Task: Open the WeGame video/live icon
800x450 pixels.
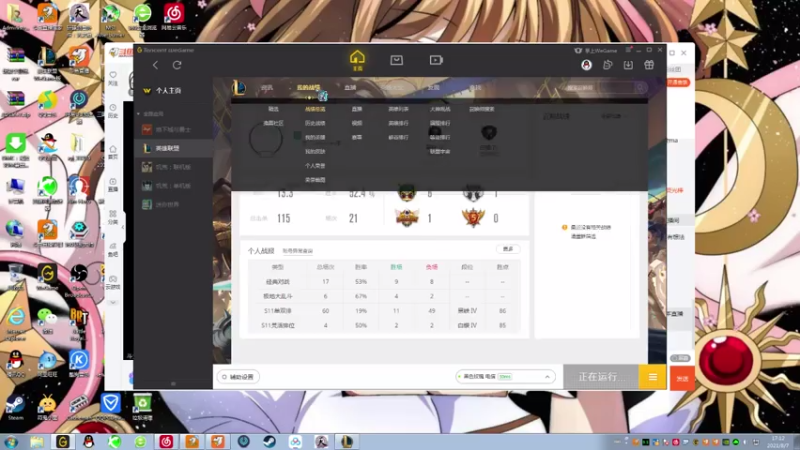Action: (436, 60)
